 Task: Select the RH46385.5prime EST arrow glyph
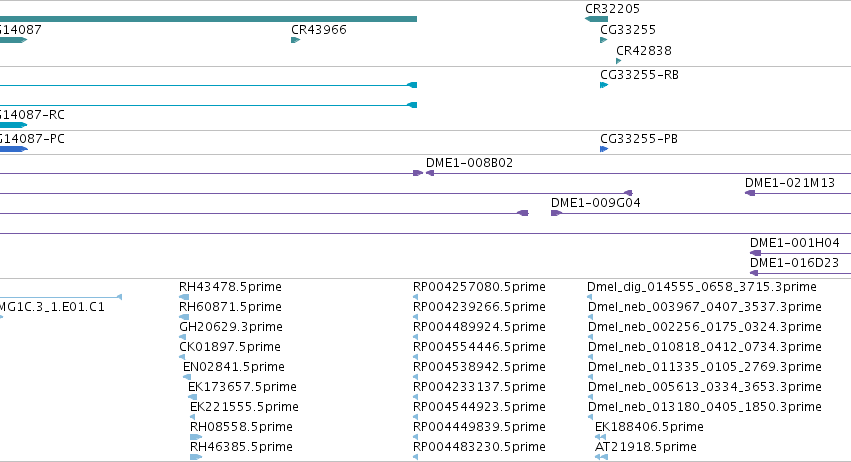[196, 457]
